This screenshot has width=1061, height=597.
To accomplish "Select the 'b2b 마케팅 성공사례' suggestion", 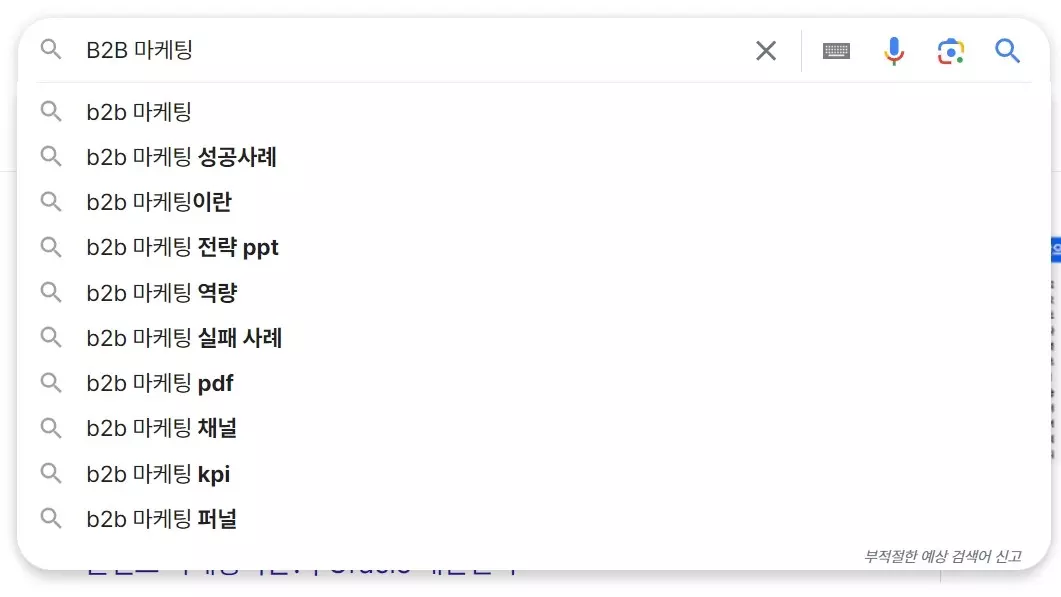I will click(180, 157).
